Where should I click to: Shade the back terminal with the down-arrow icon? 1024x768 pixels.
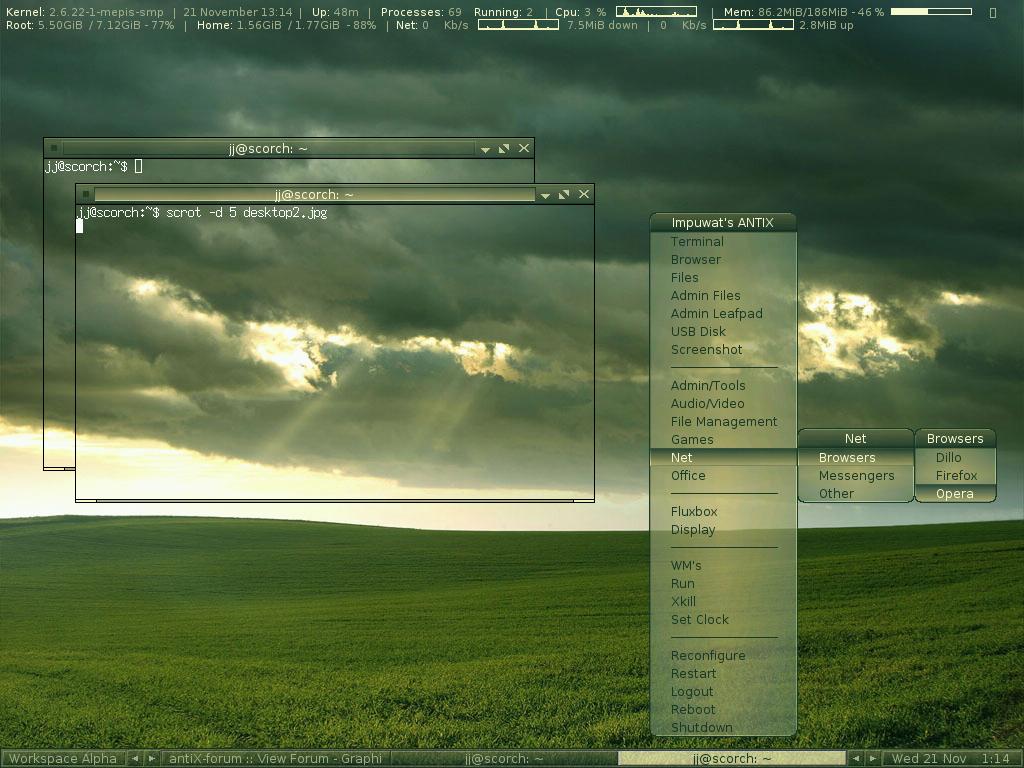point(485,150)
